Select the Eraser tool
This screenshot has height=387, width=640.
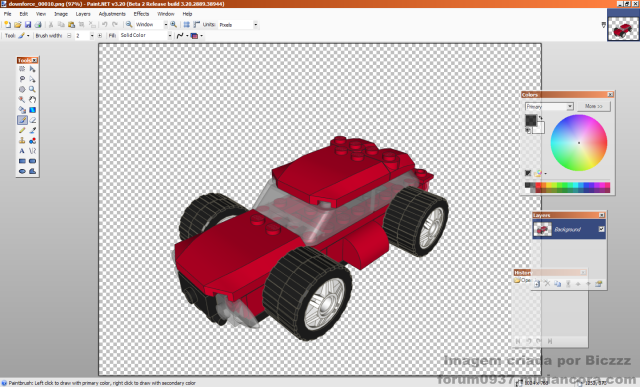click(x=32, y=120)
